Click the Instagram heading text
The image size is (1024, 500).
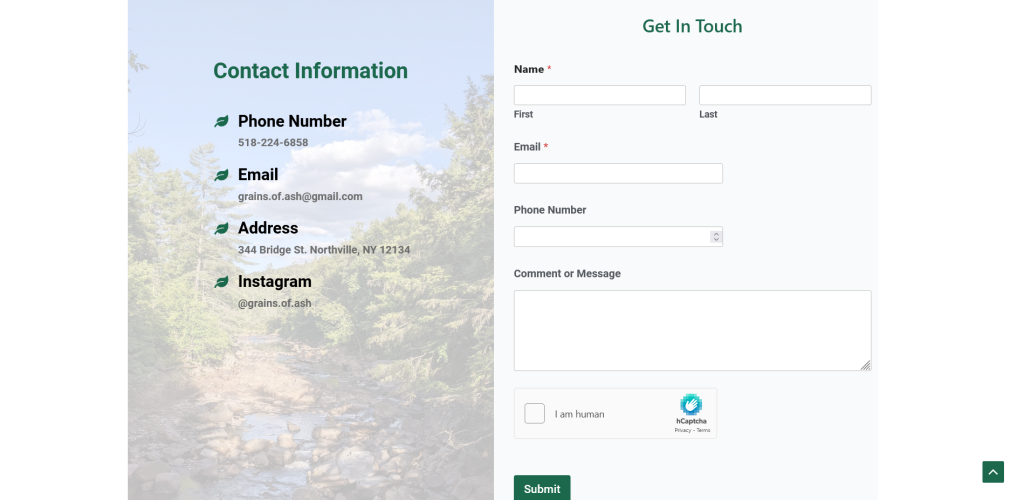(x=274, y=282)
